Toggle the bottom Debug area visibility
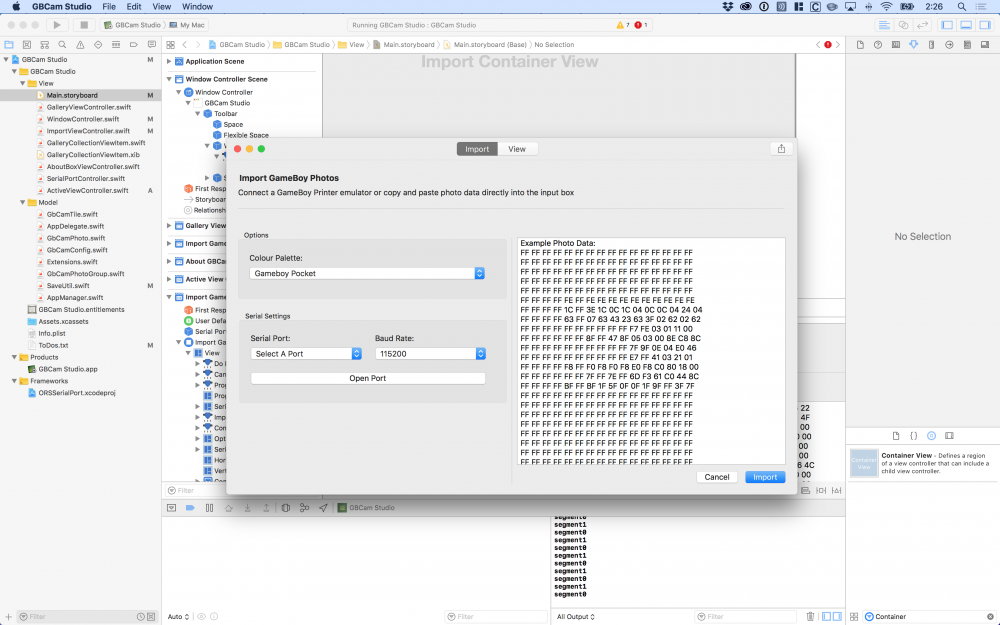 (x=965, y=24)
